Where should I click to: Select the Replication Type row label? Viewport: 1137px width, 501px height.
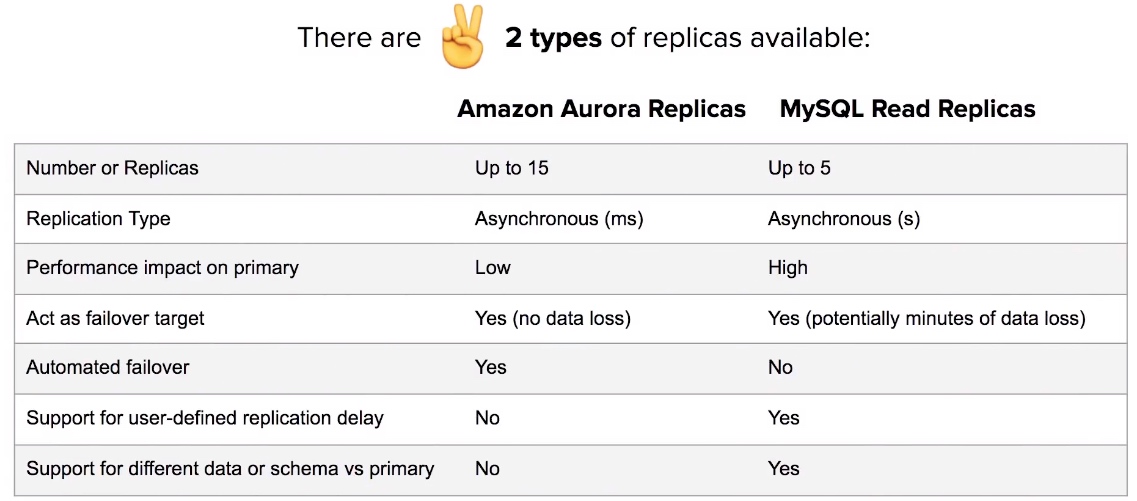[x=99, y=218]
